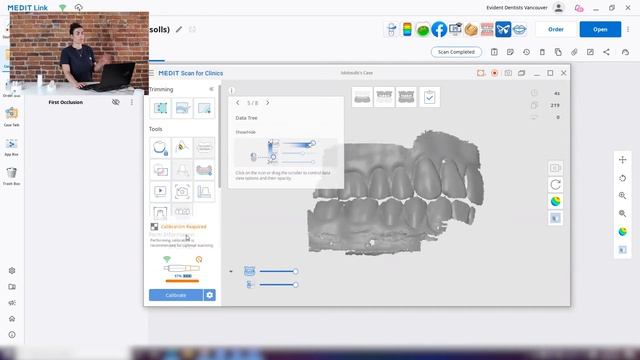
Task: Select the tooth lock tool in Tools
Action: coord(160,147)
